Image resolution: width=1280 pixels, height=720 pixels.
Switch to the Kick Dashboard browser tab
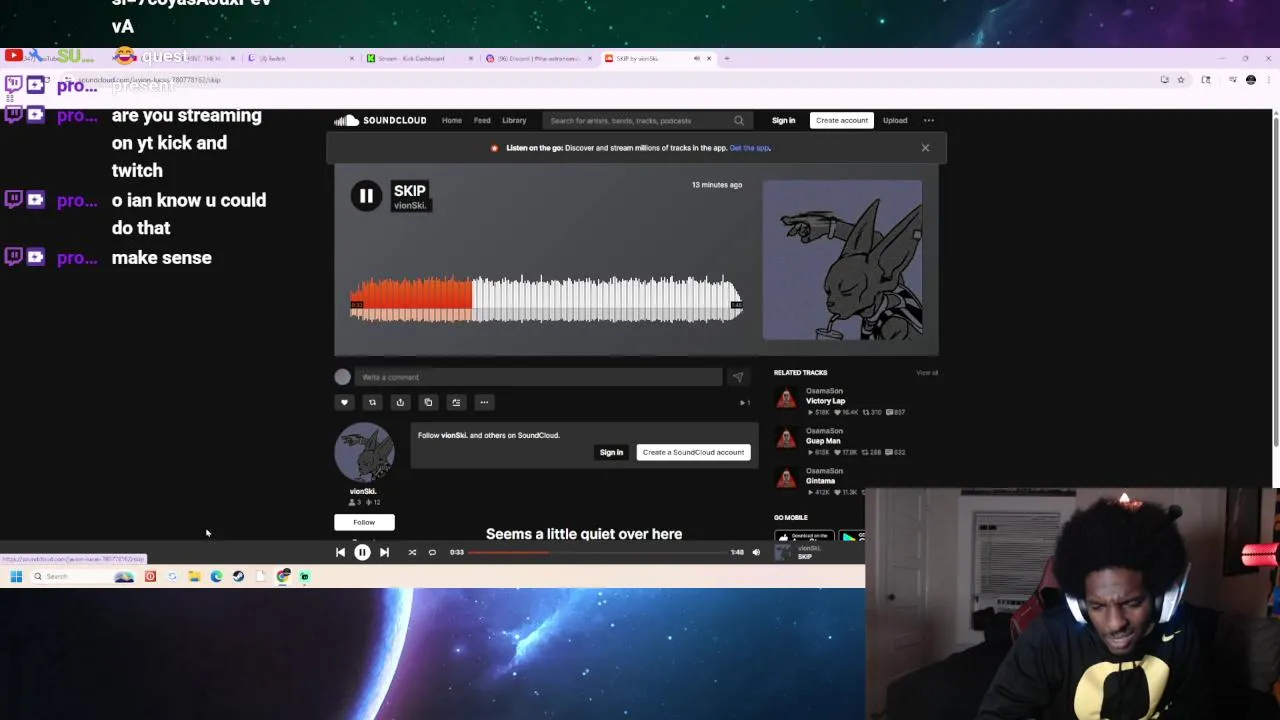pyautogui.click(x=420, y=58)
